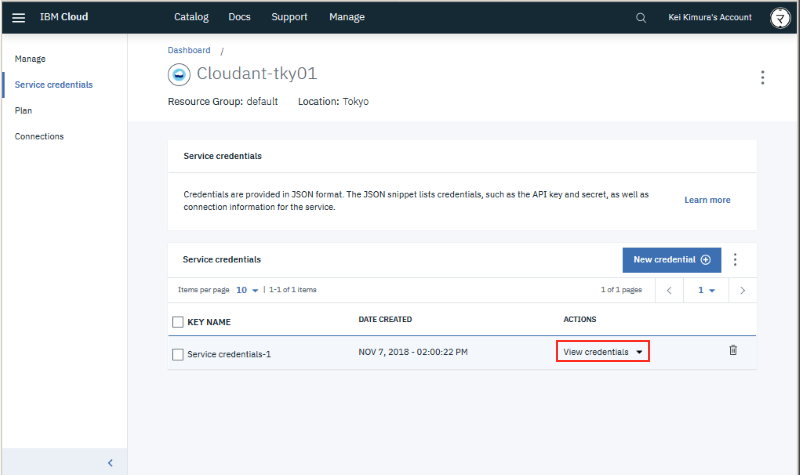Click the New credential button
Image resolution: width=800 pixels, height=475 pixels.
tap(671, 260)
